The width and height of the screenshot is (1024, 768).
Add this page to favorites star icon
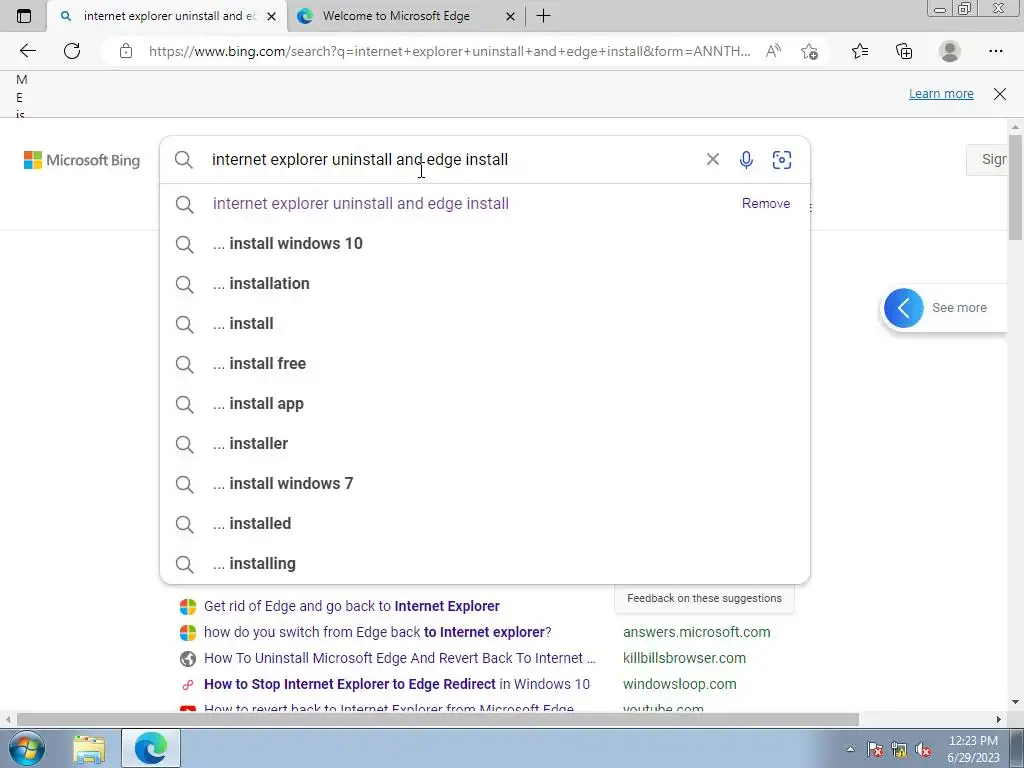coord(809,51)
